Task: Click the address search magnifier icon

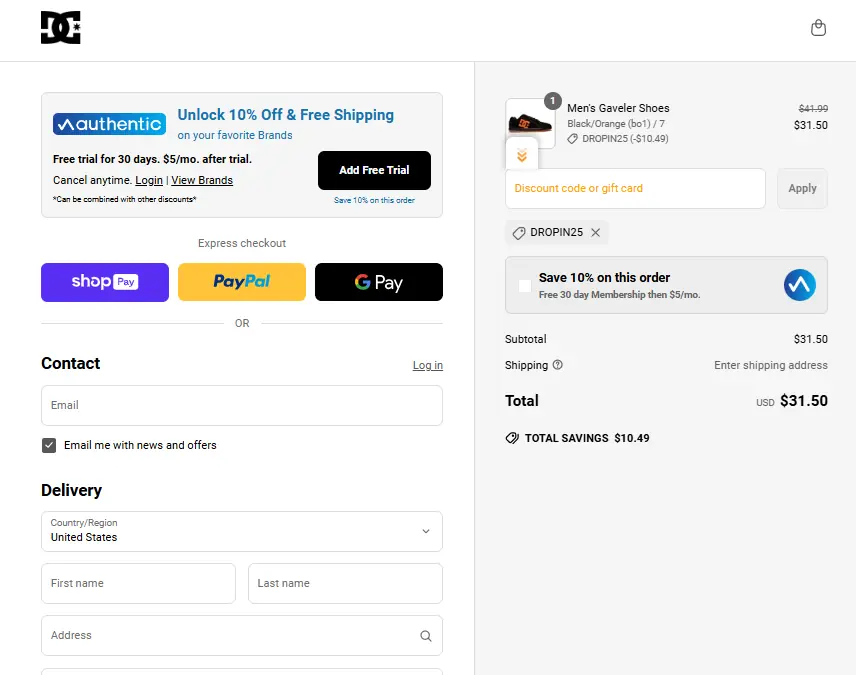Action: pos(426,636)
